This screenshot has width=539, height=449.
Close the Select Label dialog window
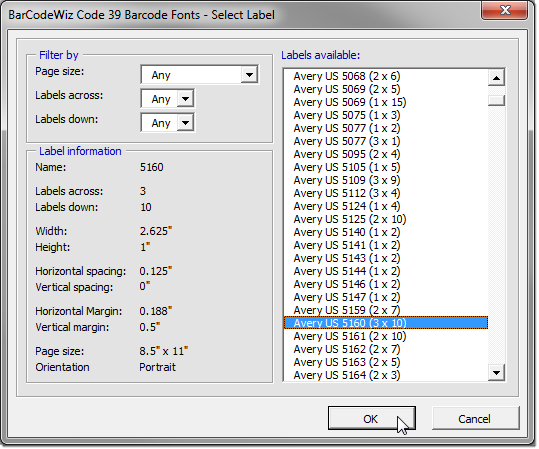coord(505,10)
